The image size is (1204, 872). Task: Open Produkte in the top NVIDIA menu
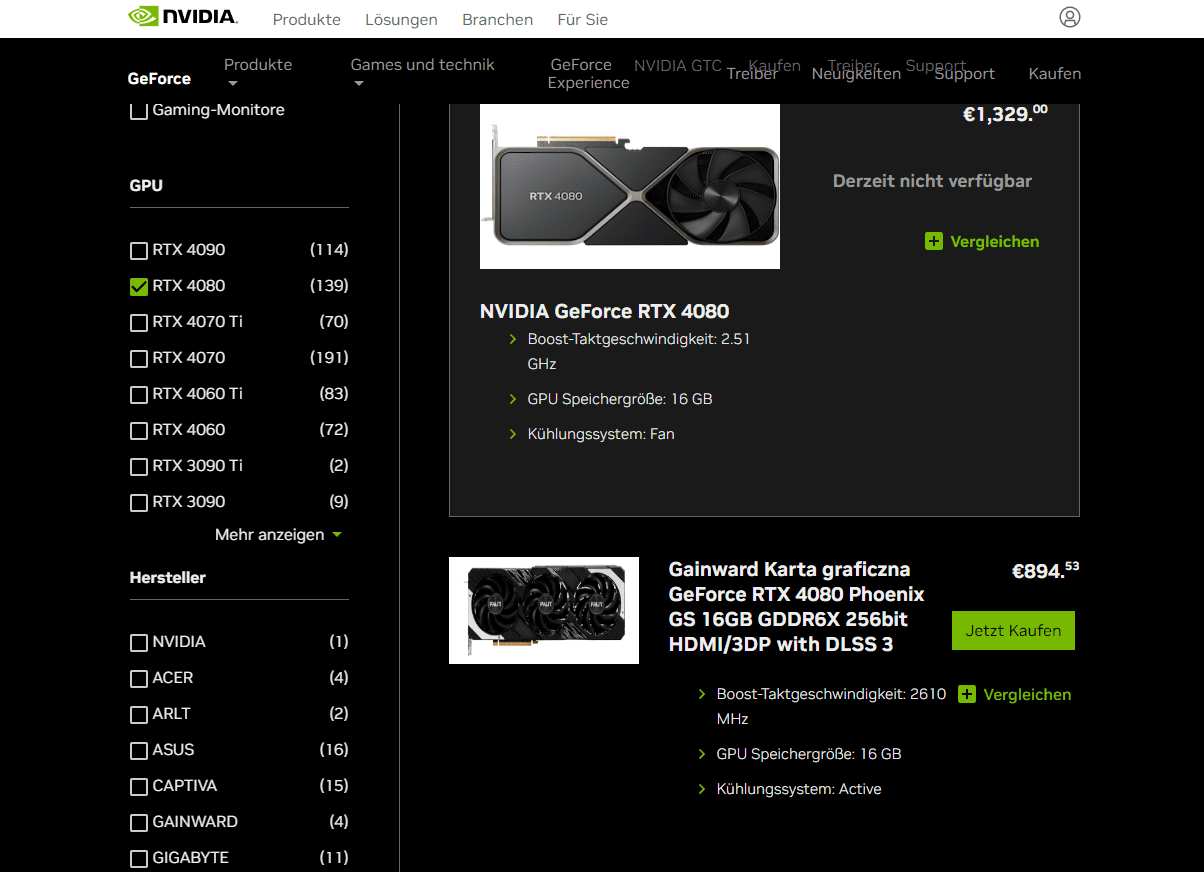(307, 19)
